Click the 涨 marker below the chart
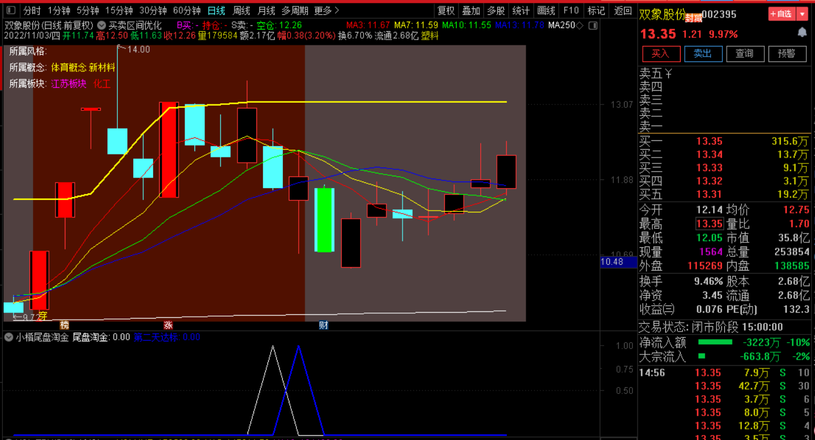This screenshot has width=815, height=440. click(168, 325)
